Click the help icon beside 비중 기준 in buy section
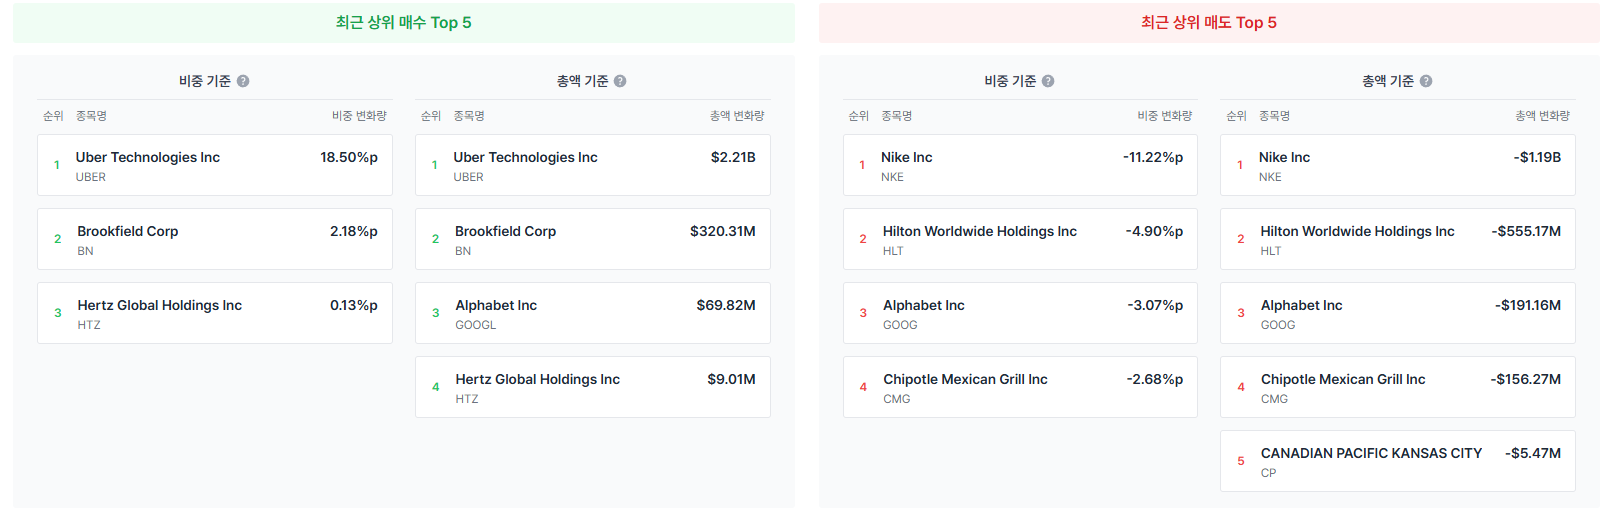The image size is (1605, 528). click(x=243, y=81)
